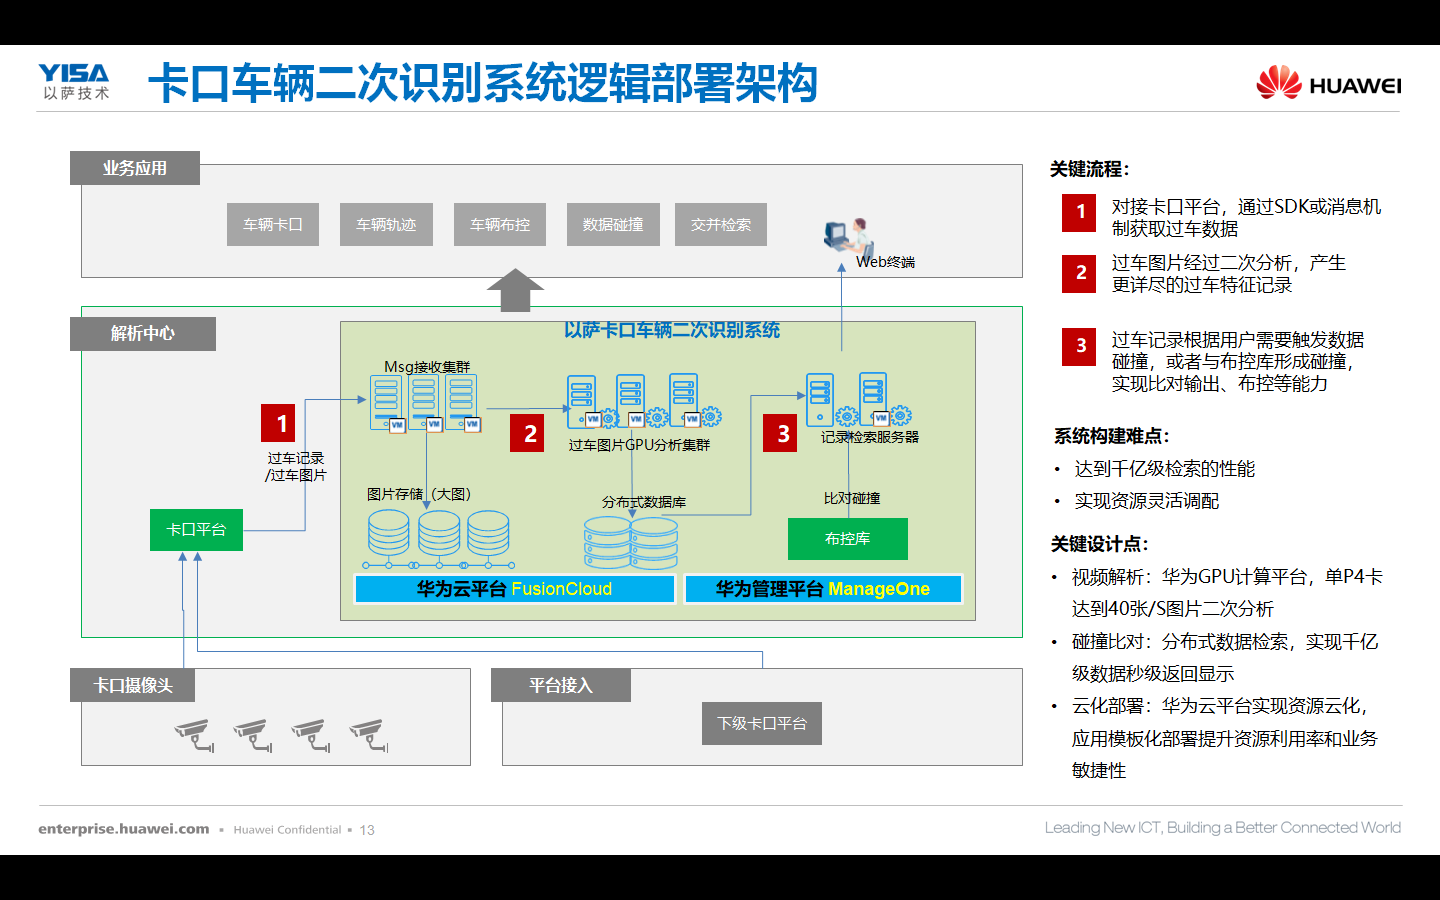Click the 系统构建难点: heading
This screenshot has width=1440, height=900.
point(1112,436)
